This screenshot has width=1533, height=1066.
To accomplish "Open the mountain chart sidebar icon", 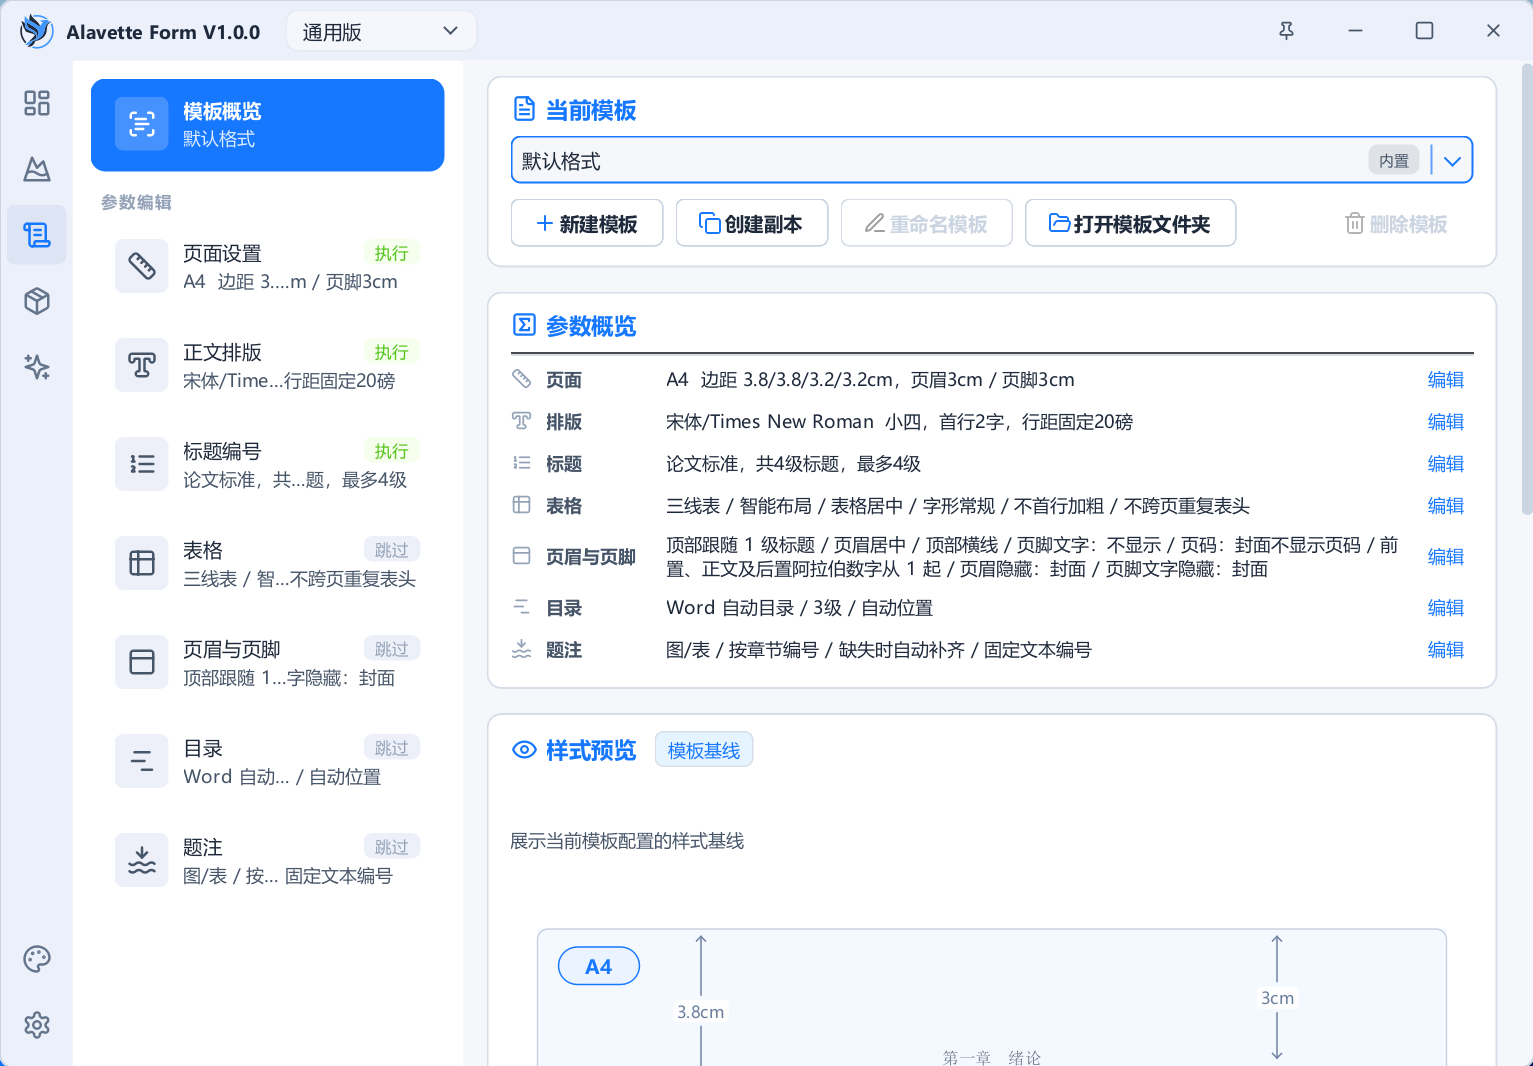I will (x=37, y=169).
